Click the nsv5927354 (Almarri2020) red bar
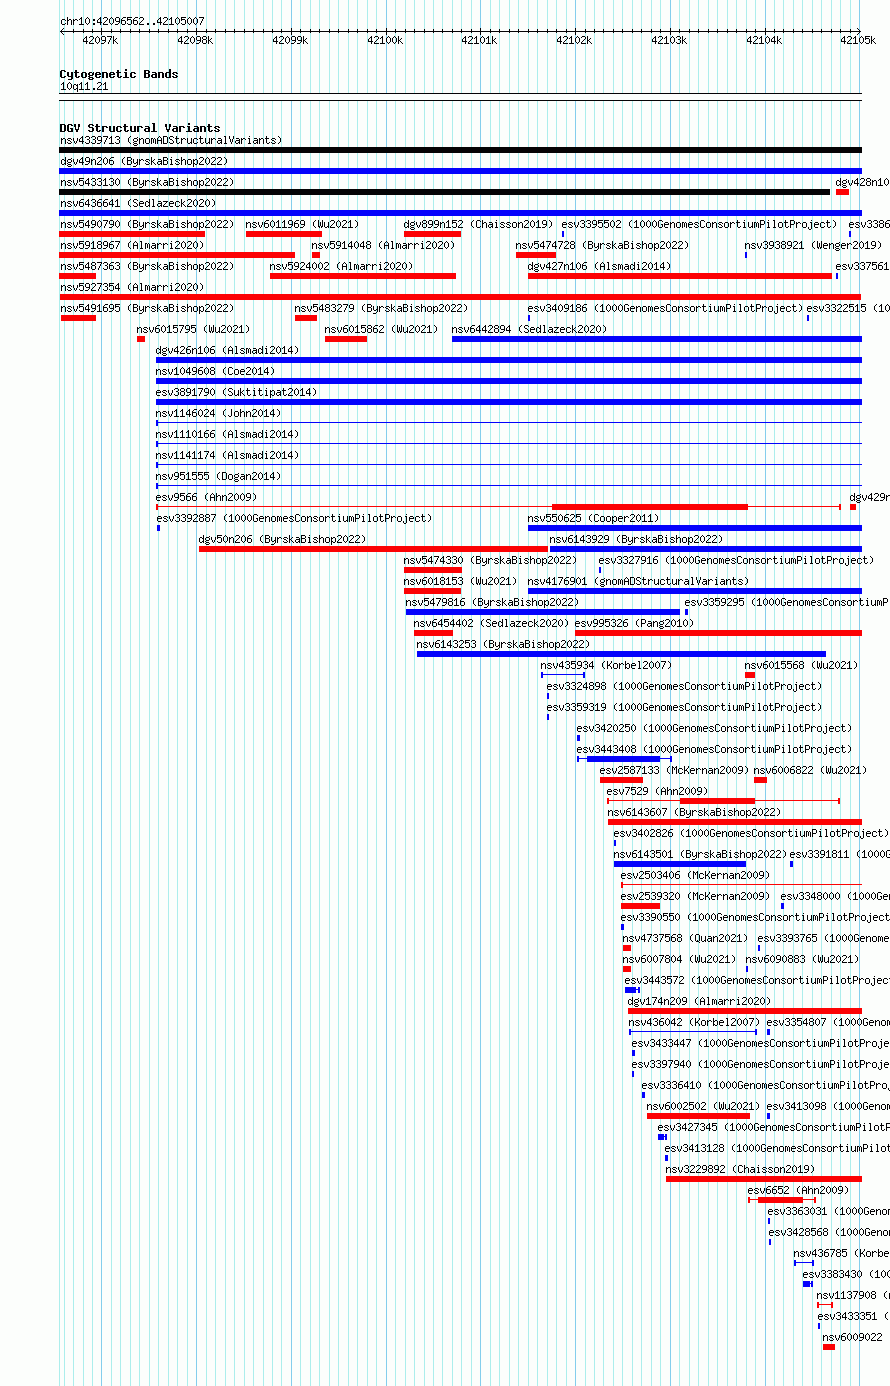 coord(460,297)
